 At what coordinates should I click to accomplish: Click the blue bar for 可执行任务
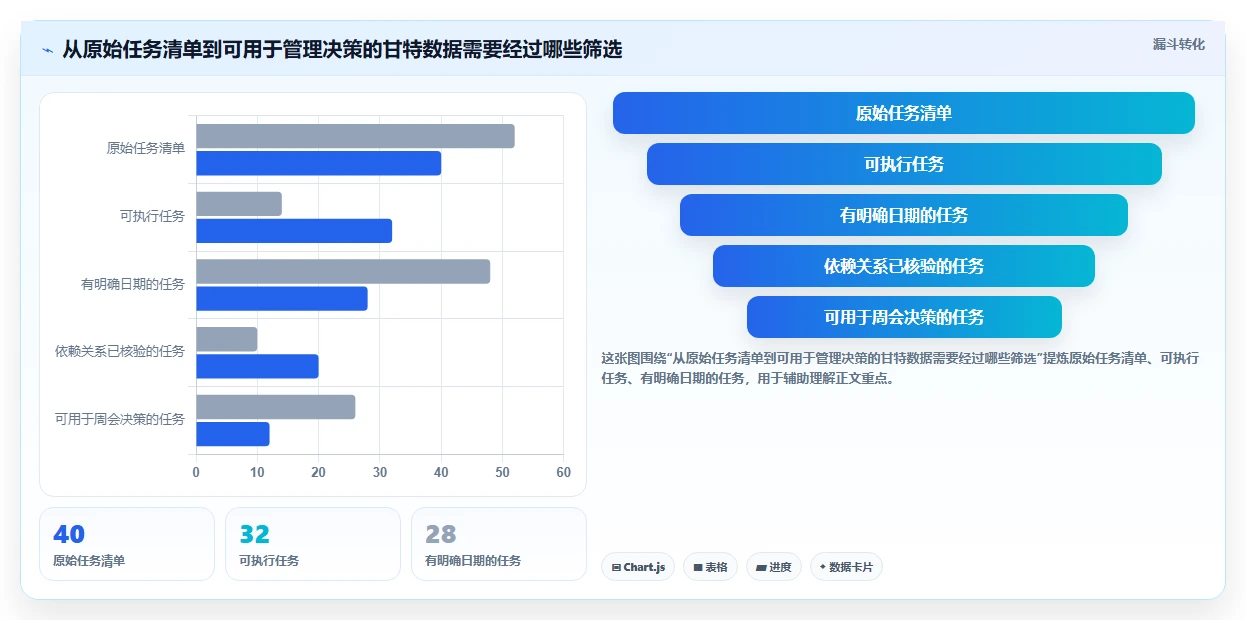coord(294,231)
